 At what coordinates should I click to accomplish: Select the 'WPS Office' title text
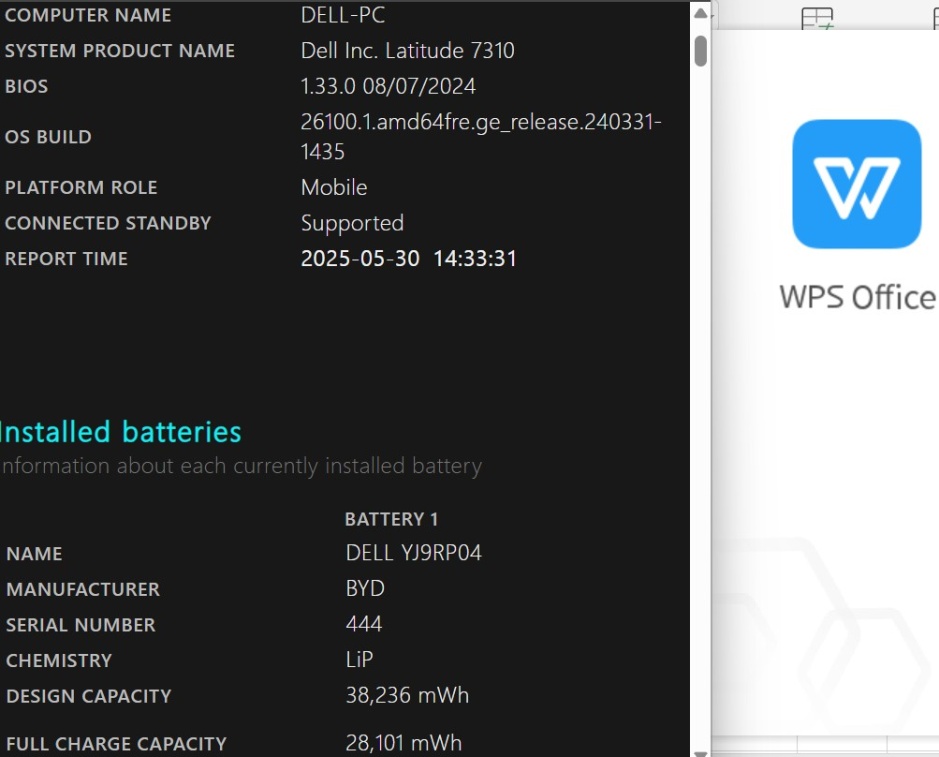tap(858, 297)
